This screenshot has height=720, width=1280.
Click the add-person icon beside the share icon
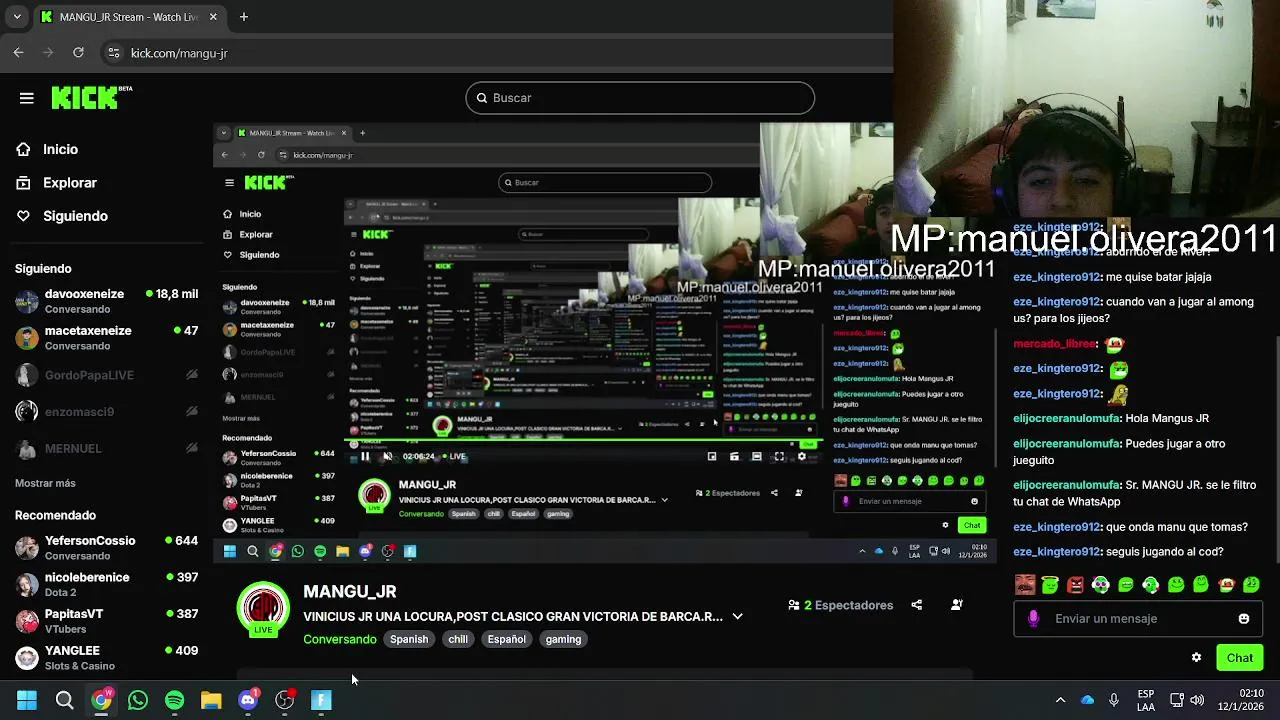pos(956,605)
